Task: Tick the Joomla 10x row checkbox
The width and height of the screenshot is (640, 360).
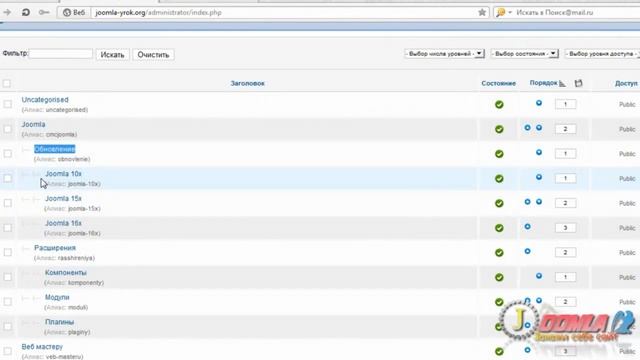Action: tap(7, 178)
